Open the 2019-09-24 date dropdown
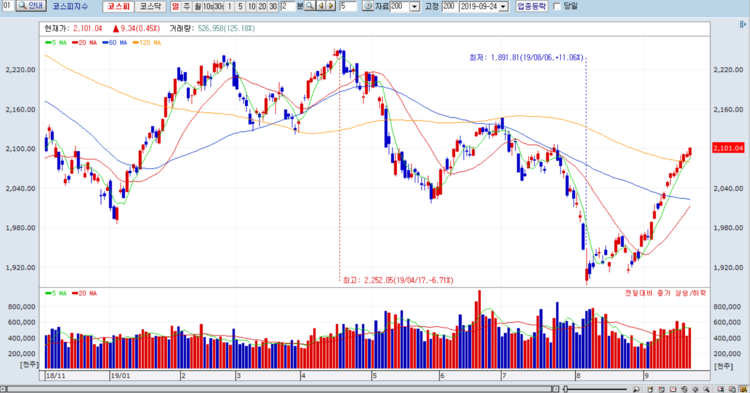This screenshot has width=750, height=393. point(503,7)
